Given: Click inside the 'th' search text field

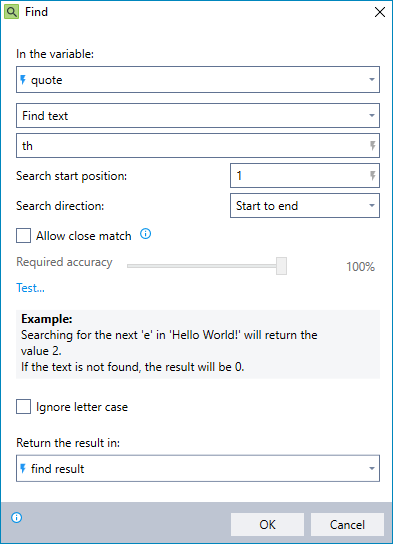Looking at the screenshot, I should click(193, 146).
